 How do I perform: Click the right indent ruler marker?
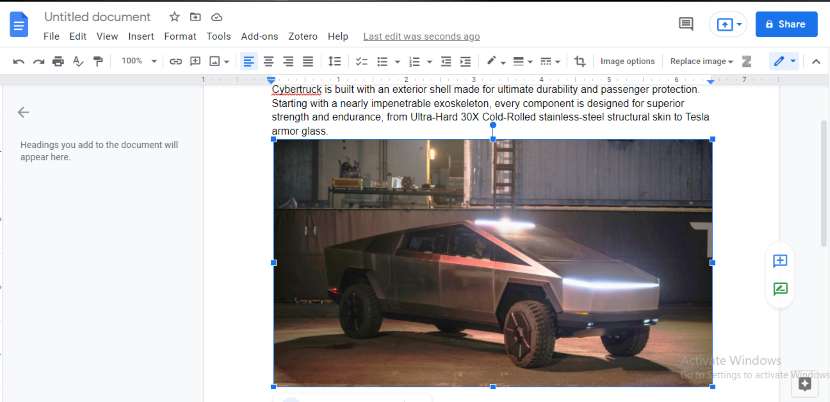[x=711, y=81]
